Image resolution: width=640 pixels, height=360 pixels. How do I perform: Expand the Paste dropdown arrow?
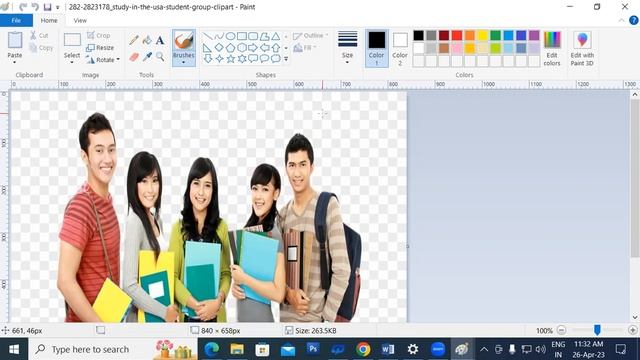[15, 62]
